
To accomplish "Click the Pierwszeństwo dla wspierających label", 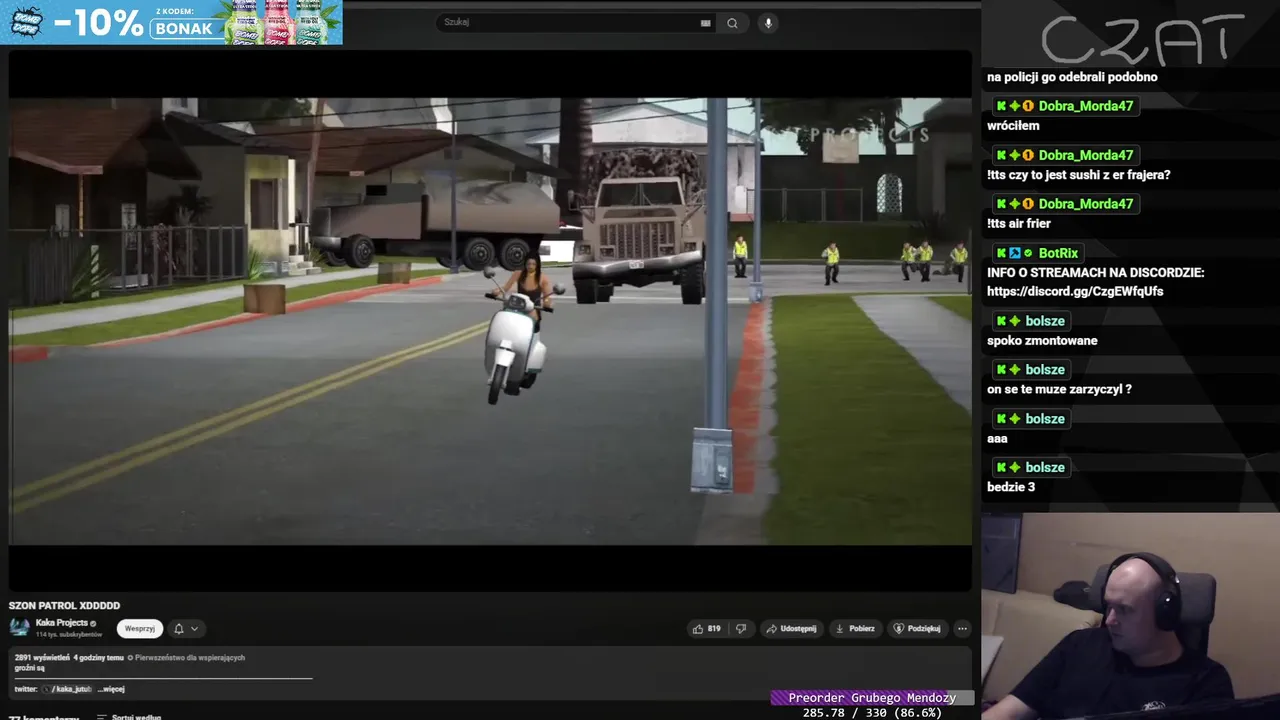I will click(189, 658).
